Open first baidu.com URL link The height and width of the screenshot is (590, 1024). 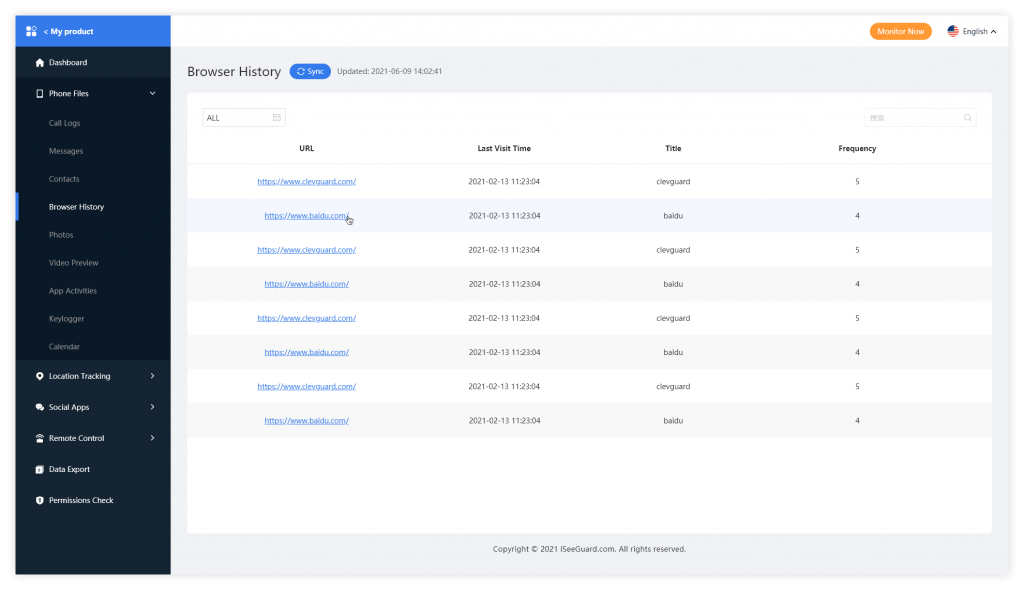(306, 216)
